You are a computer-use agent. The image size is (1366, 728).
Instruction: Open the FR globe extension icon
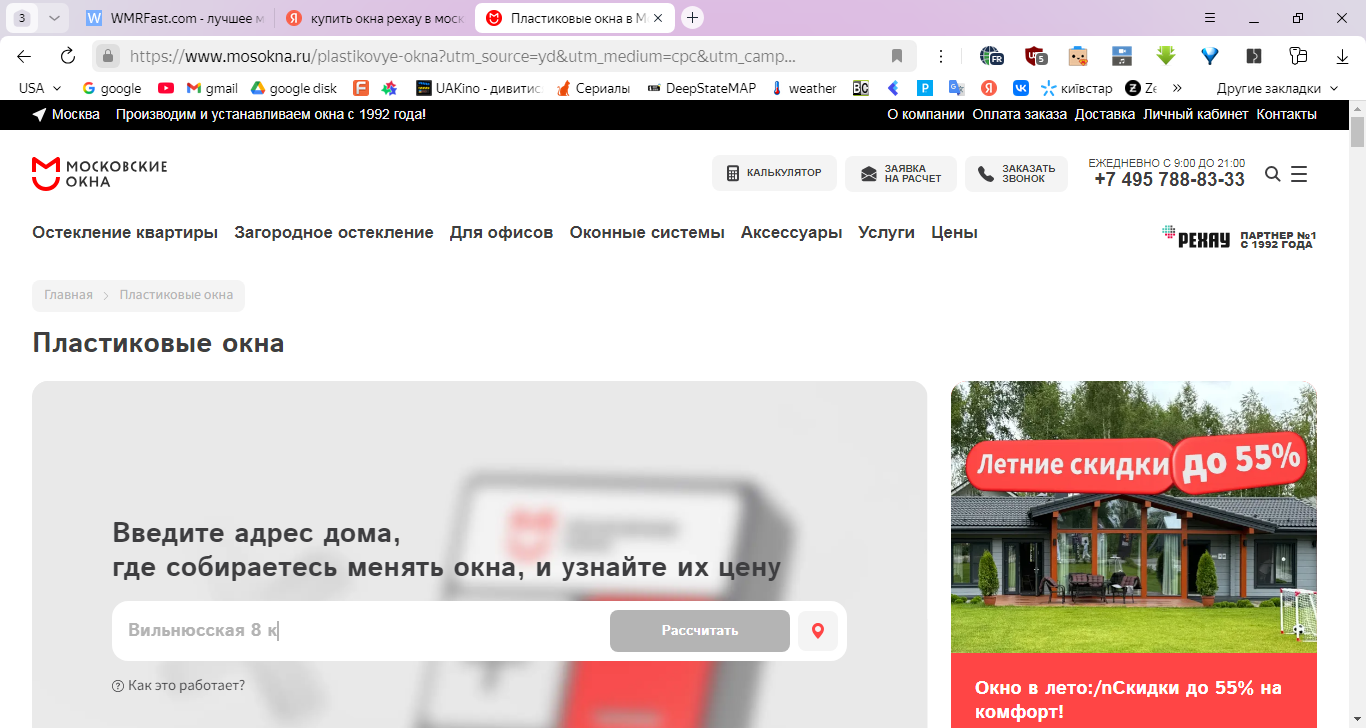point(990,56)
